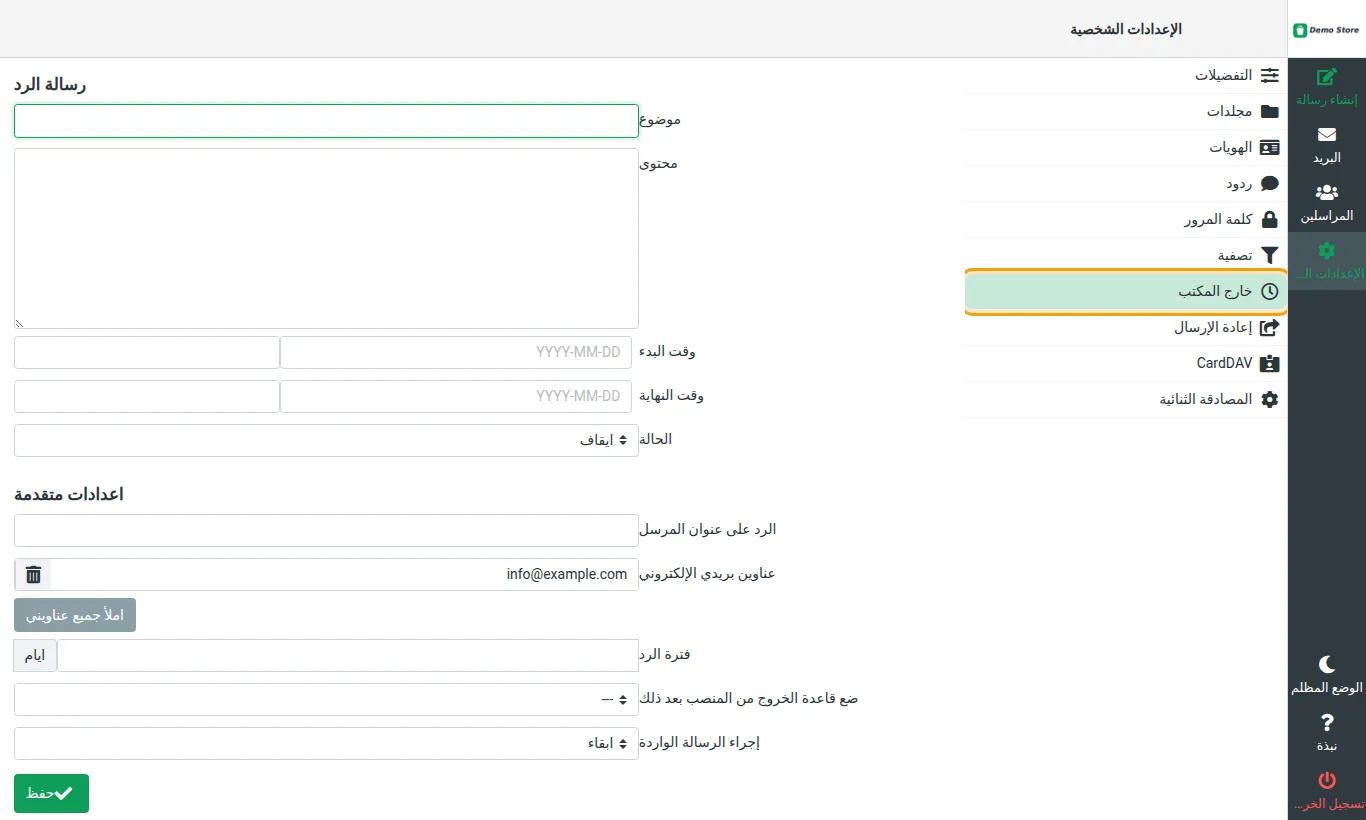Click the فترة الرد reply interval field

(348, 656)
